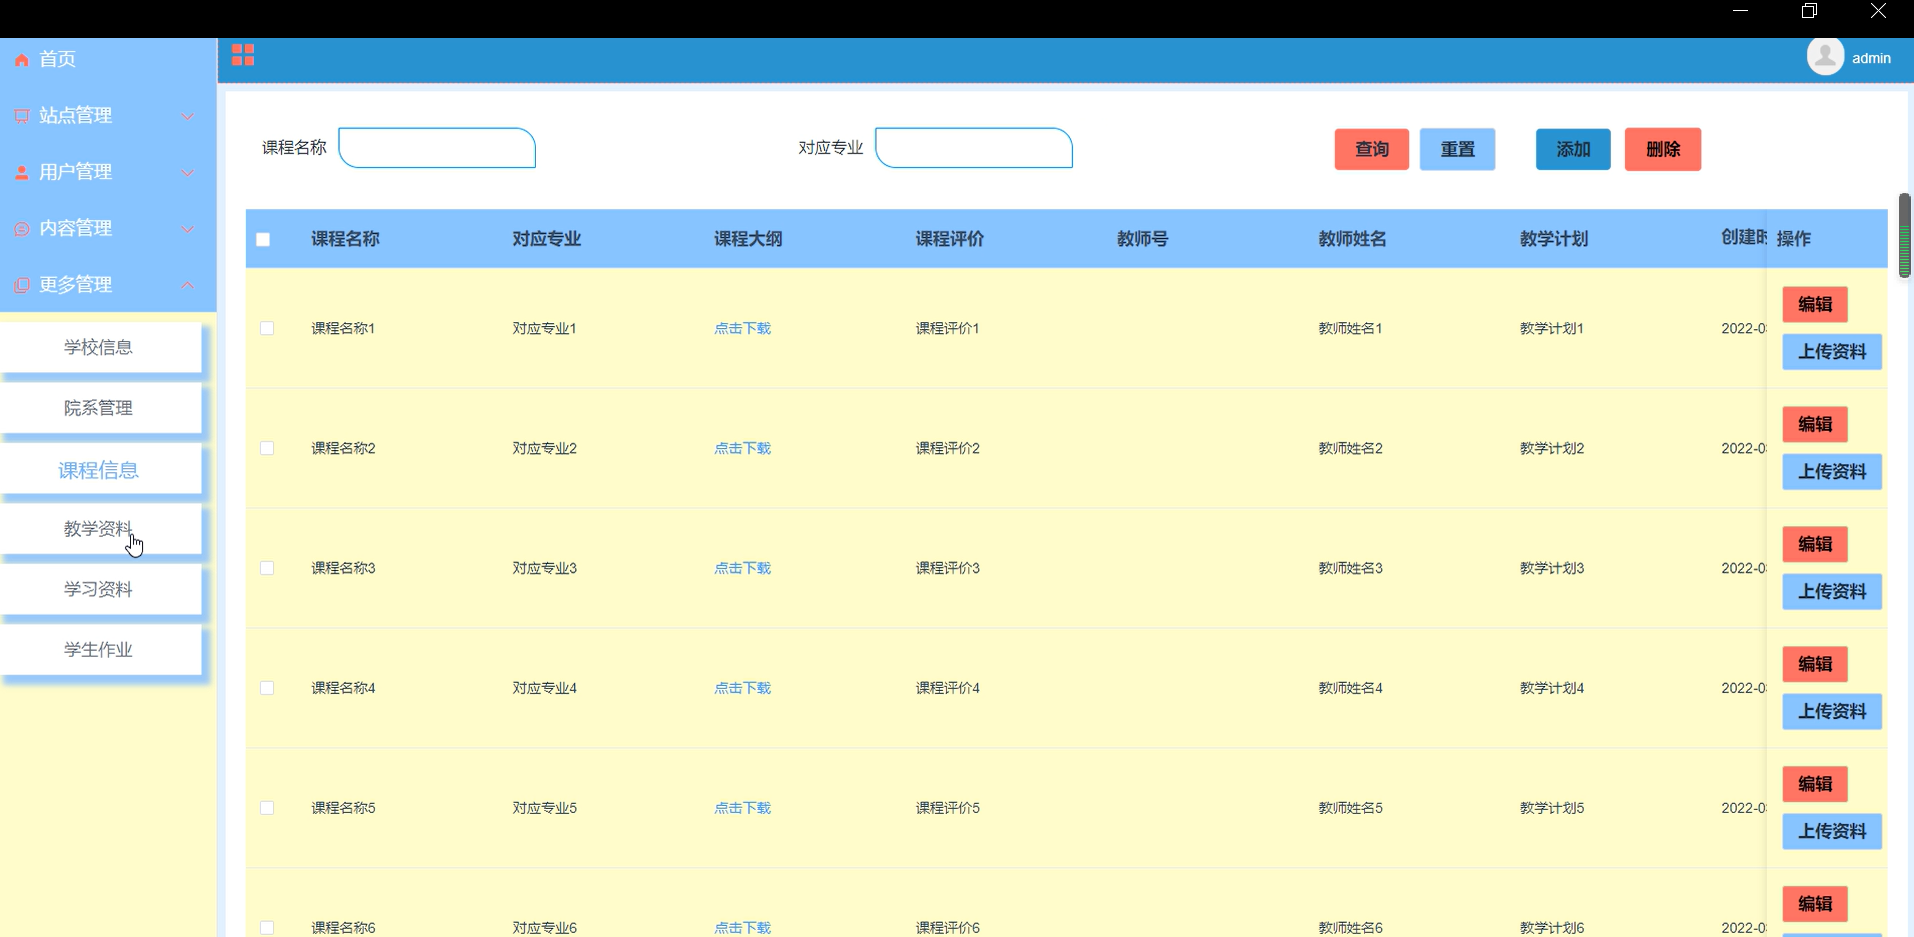Click the 添加 add button
Viewport: 1914px width, 937px height.
pos(1573,149)
